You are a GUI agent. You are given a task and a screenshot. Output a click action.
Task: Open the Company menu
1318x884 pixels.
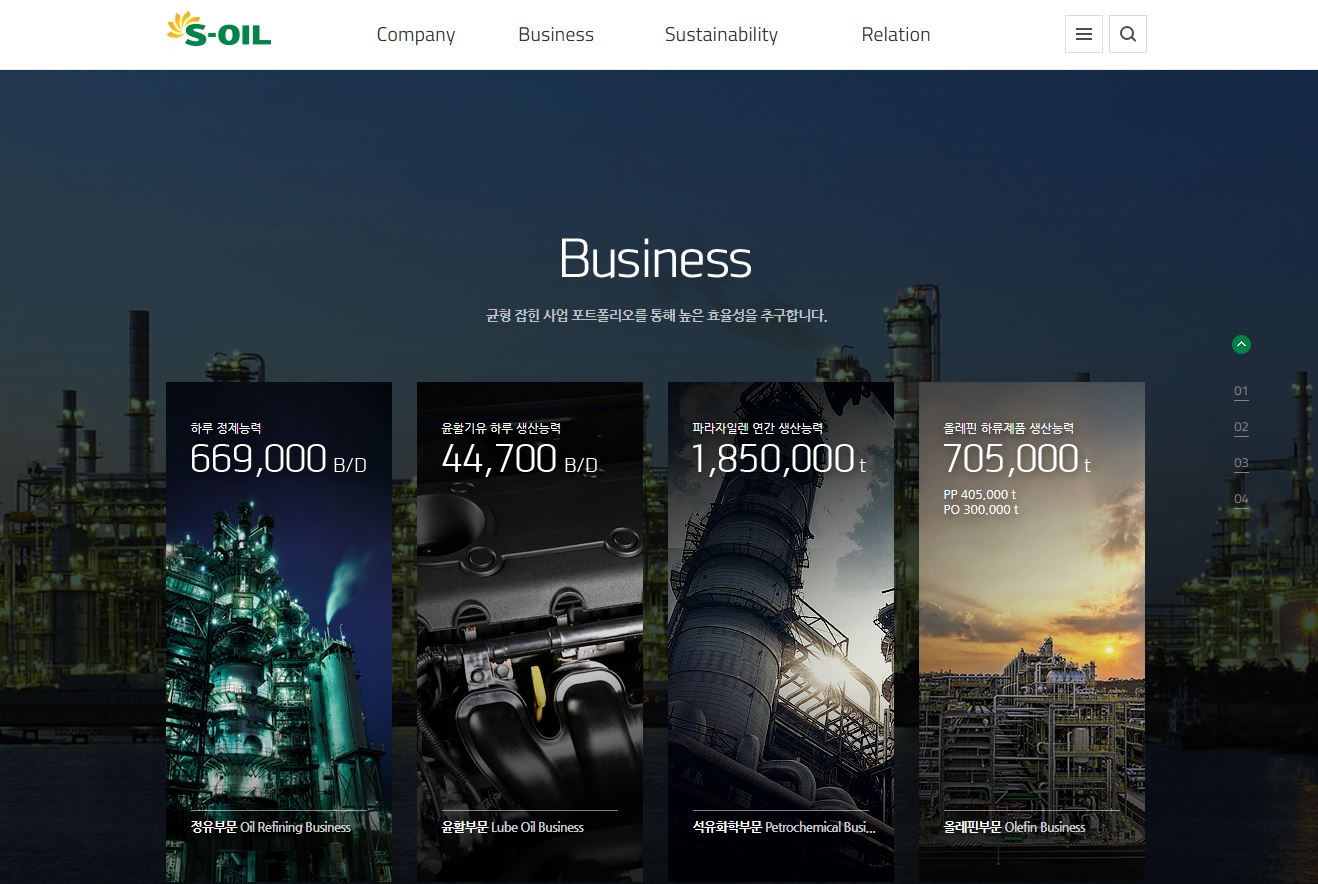point(416,34)
